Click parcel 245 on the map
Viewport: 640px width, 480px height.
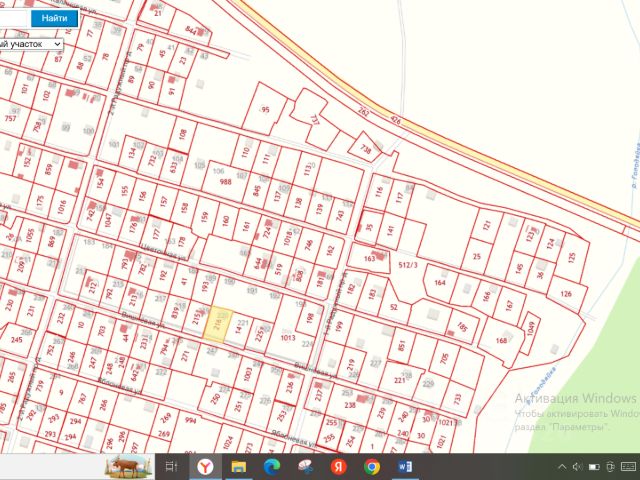click(x=17, y=340)
